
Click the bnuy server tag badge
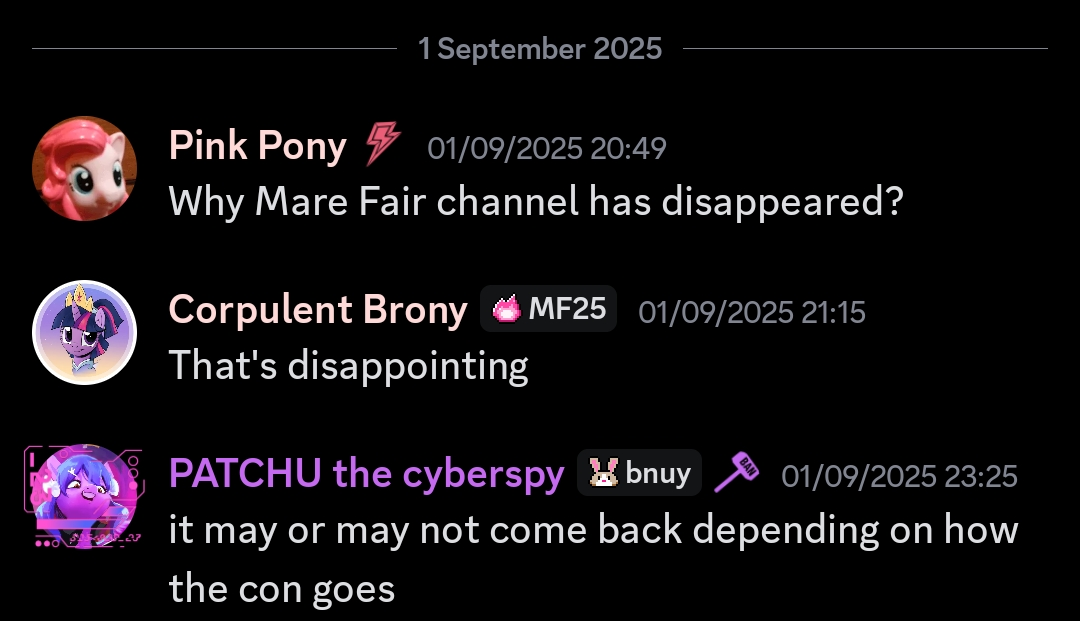639,473
